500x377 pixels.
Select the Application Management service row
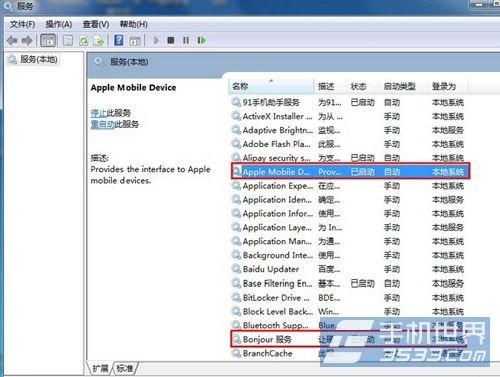tap(348, 241)
